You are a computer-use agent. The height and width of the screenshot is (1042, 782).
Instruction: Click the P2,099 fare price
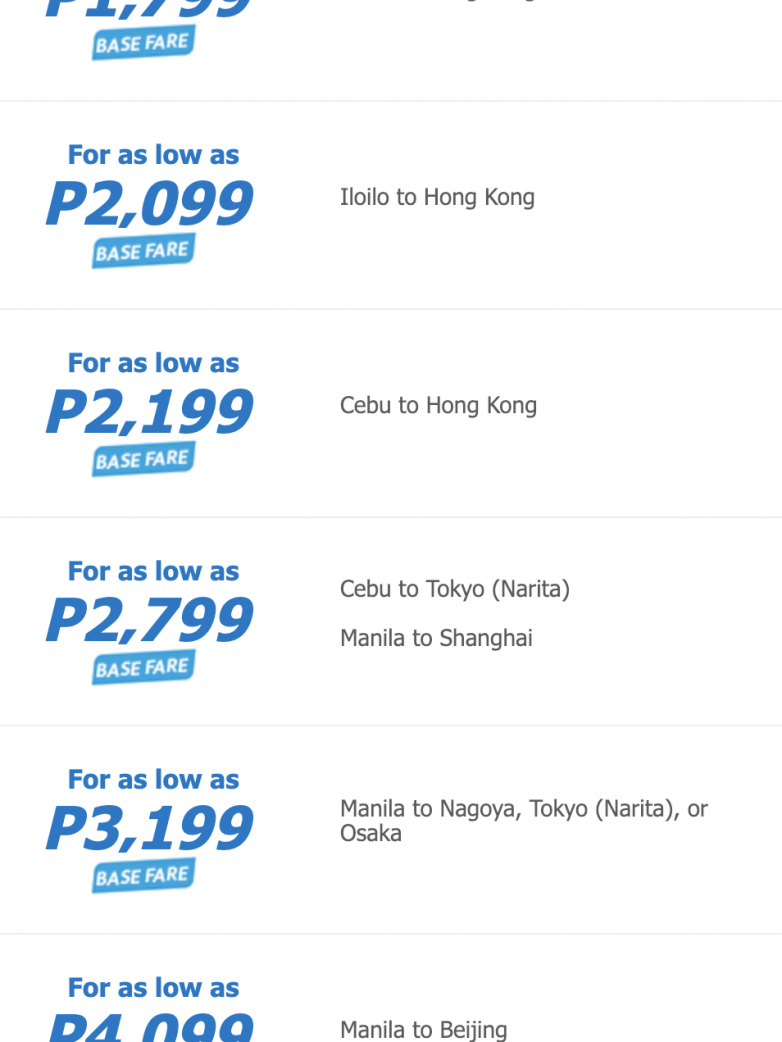point(149,204)
